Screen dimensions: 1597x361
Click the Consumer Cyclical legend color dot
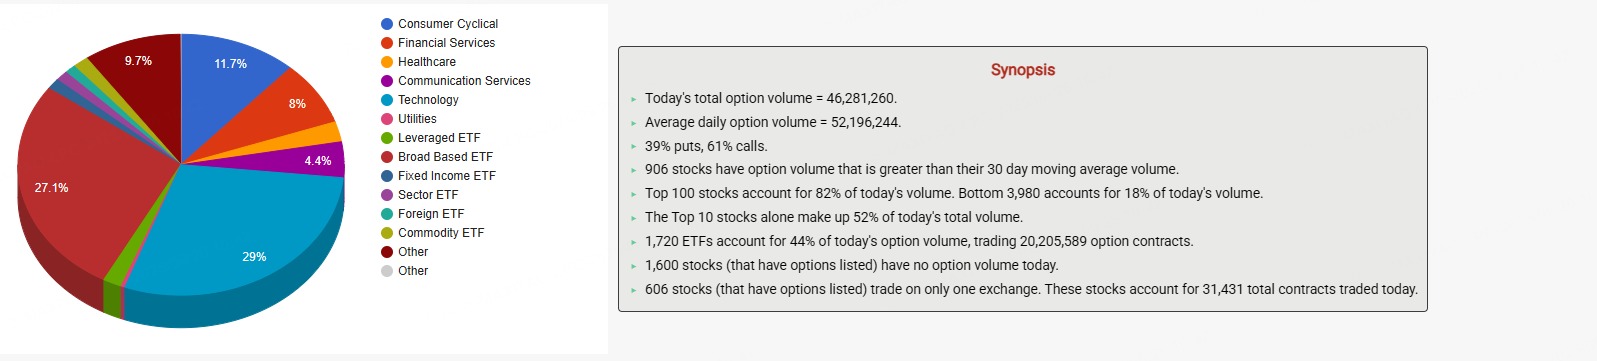tap(387, 24)
